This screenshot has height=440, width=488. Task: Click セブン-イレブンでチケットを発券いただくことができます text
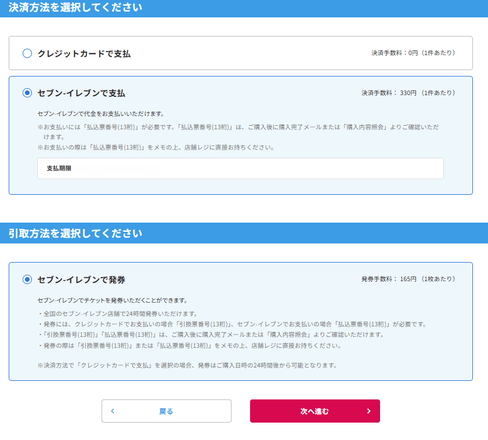pyautogui.click(x=112, y=300)
